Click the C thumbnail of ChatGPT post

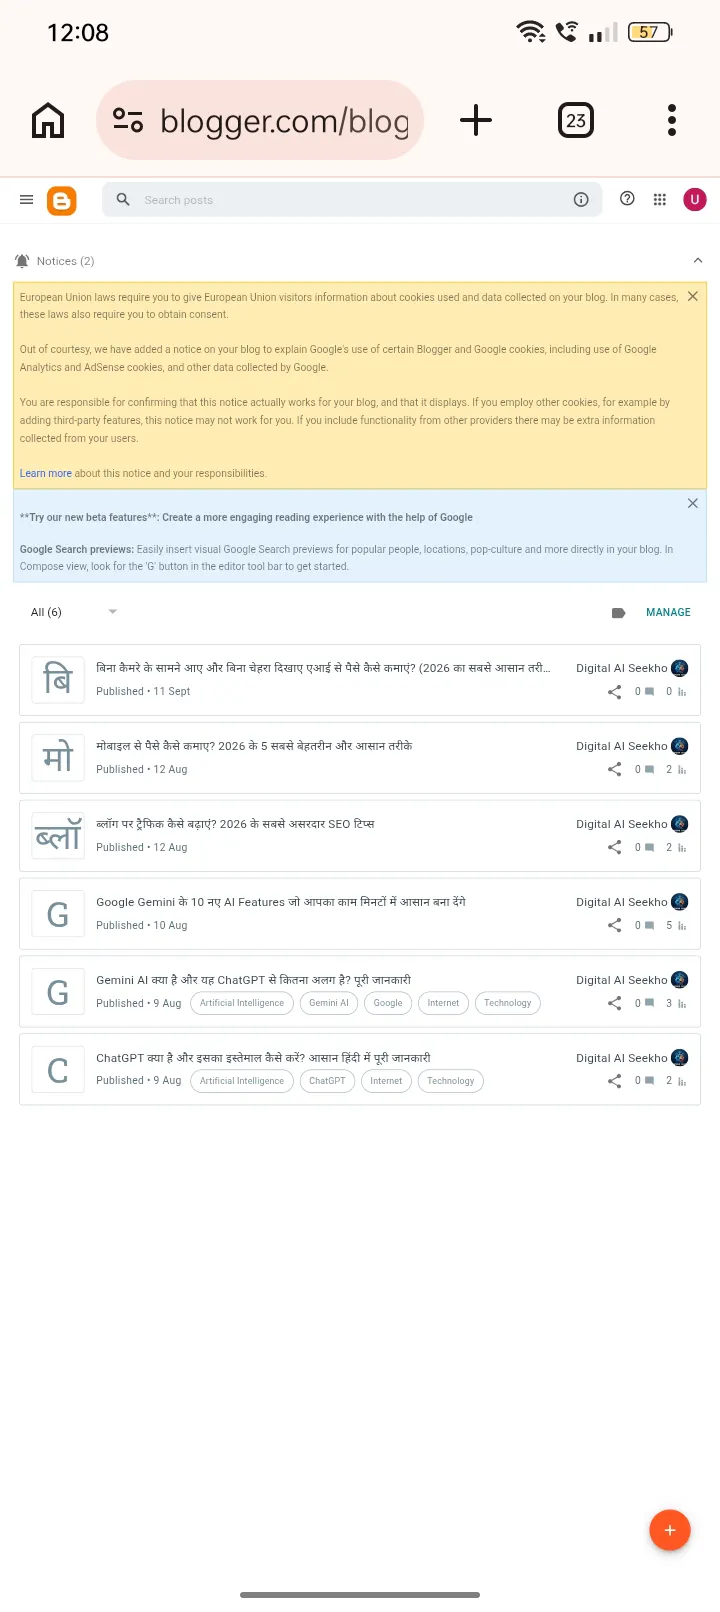coord(58,1070)
